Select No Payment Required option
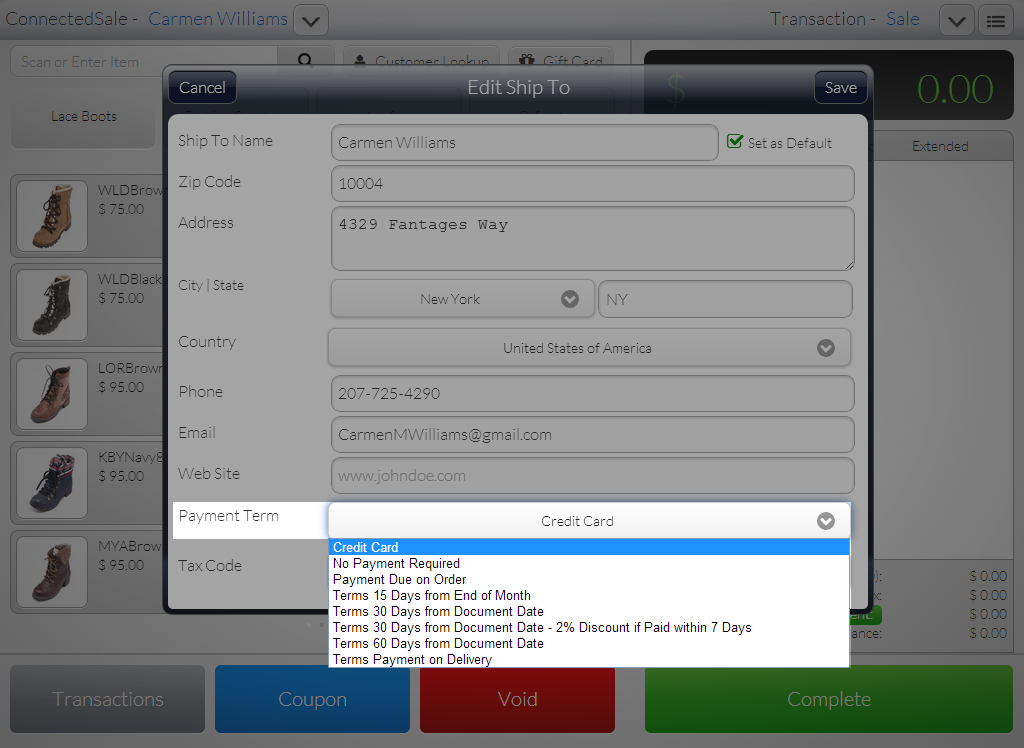The image size is (1024, 748). click(589, 563)
